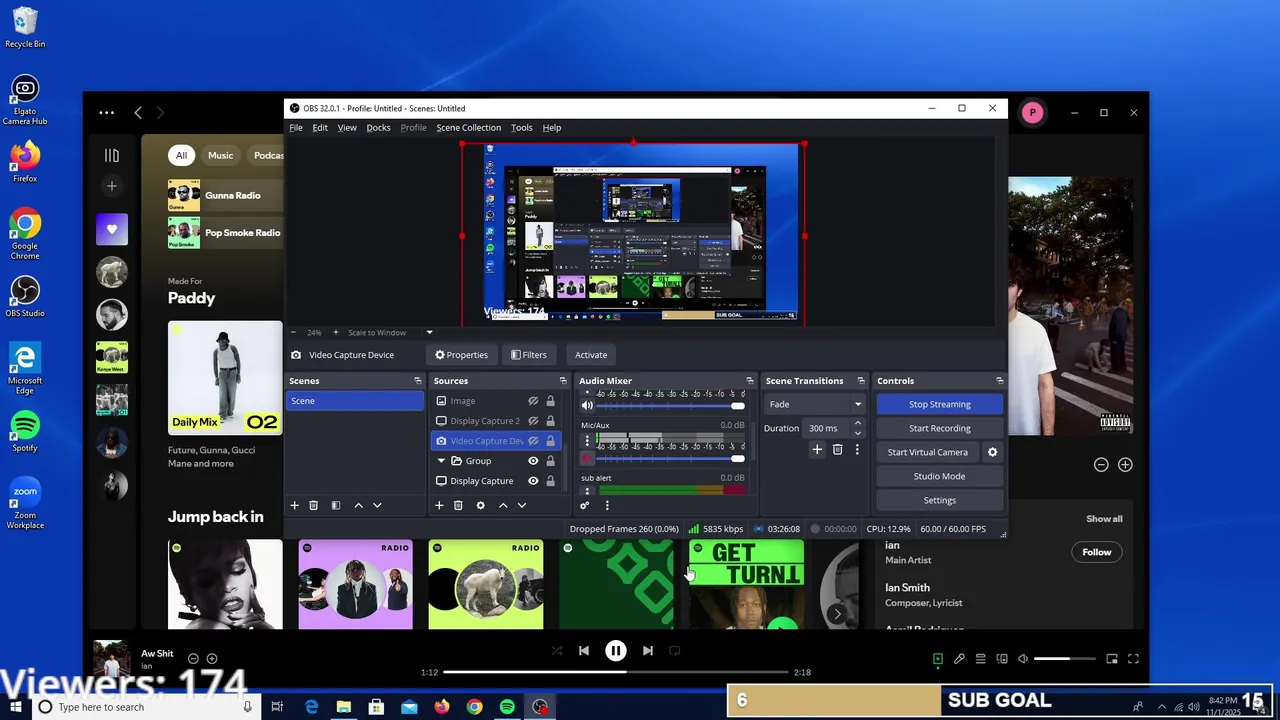Open Your Library icon in Spotify sidebar

112,155
